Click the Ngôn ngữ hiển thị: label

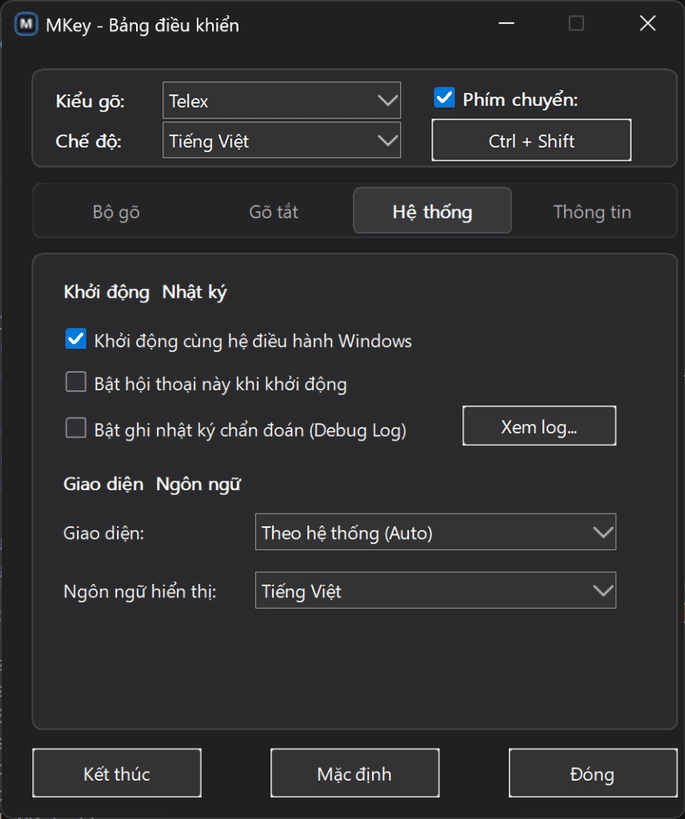(x=140, y=592)
